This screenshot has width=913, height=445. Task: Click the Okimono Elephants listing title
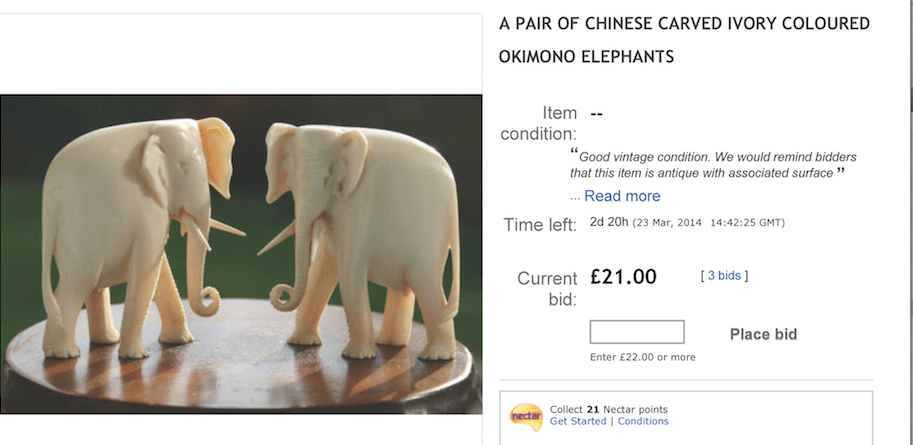pos(684,40)
